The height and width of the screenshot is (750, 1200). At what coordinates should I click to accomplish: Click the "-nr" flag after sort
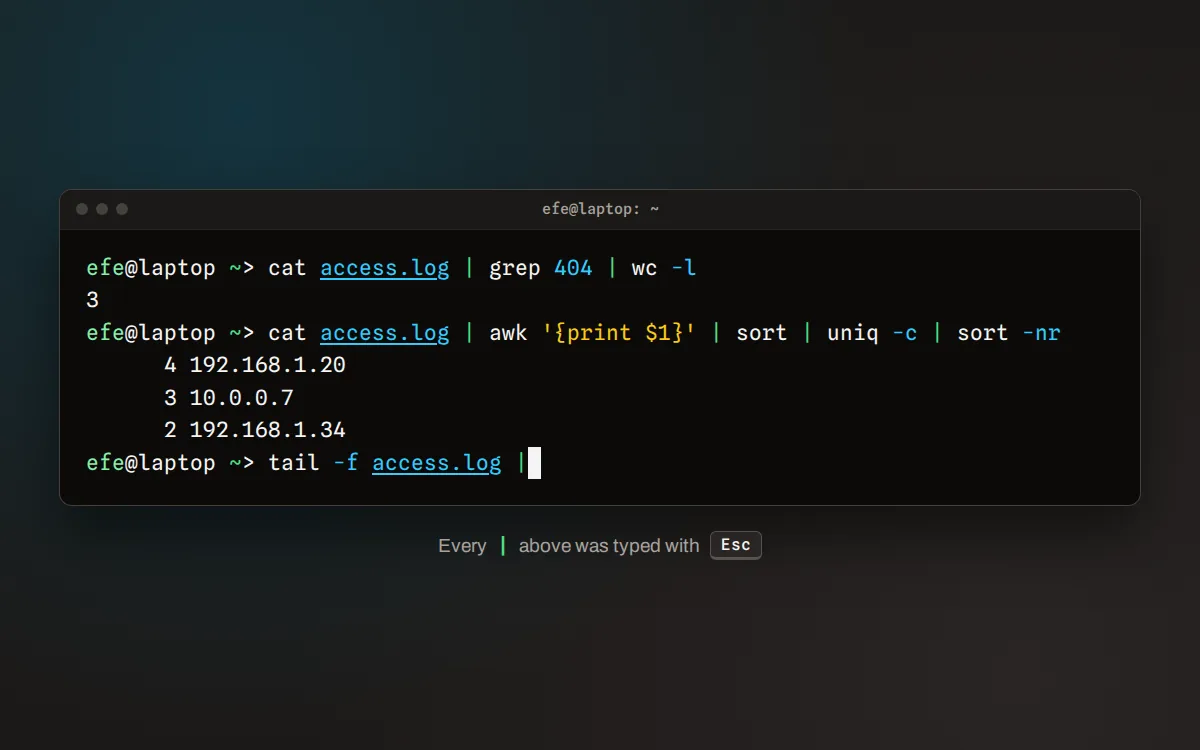coord(1041,333)
